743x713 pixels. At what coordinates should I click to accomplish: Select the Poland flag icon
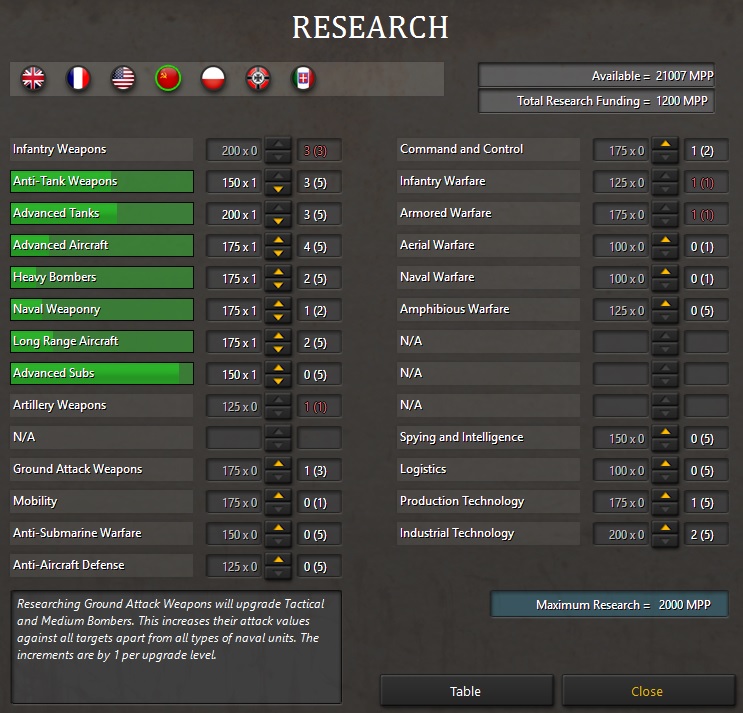click(213, 78)
